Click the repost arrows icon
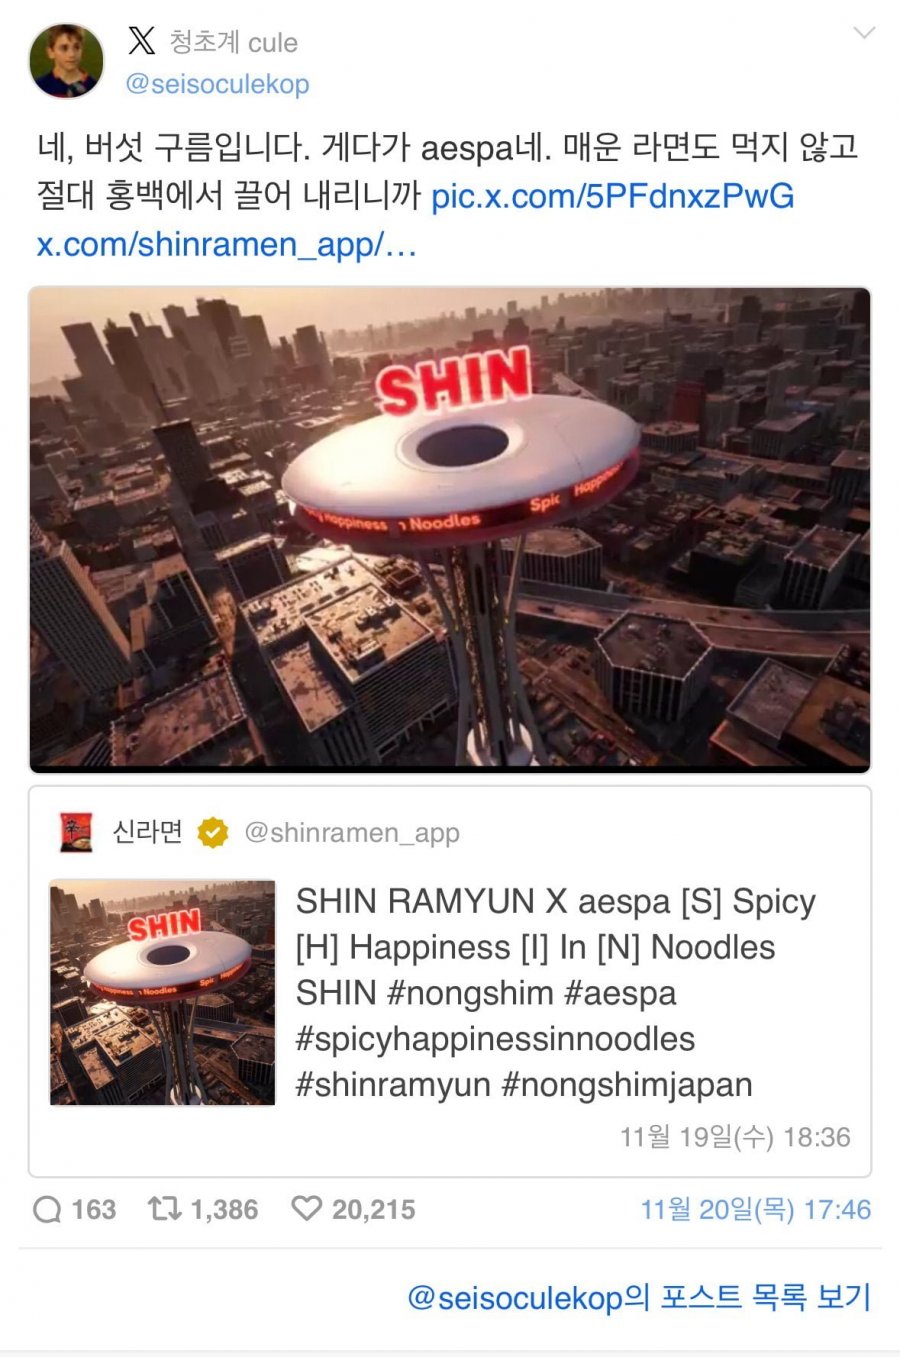Viewport: 900px width, 1357px height. [164, 1209]
